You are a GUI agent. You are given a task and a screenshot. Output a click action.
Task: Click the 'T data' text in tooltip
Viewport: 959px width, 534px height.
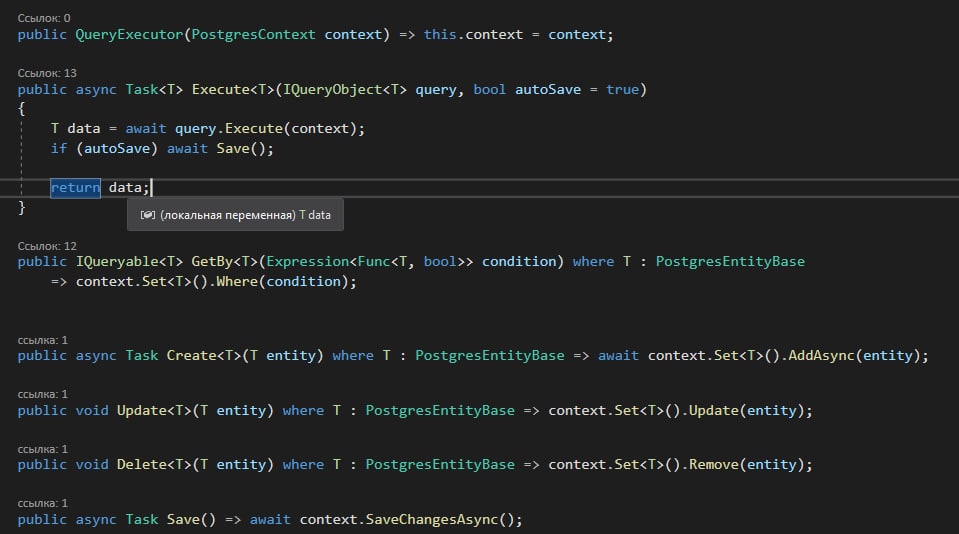[315, 215]
